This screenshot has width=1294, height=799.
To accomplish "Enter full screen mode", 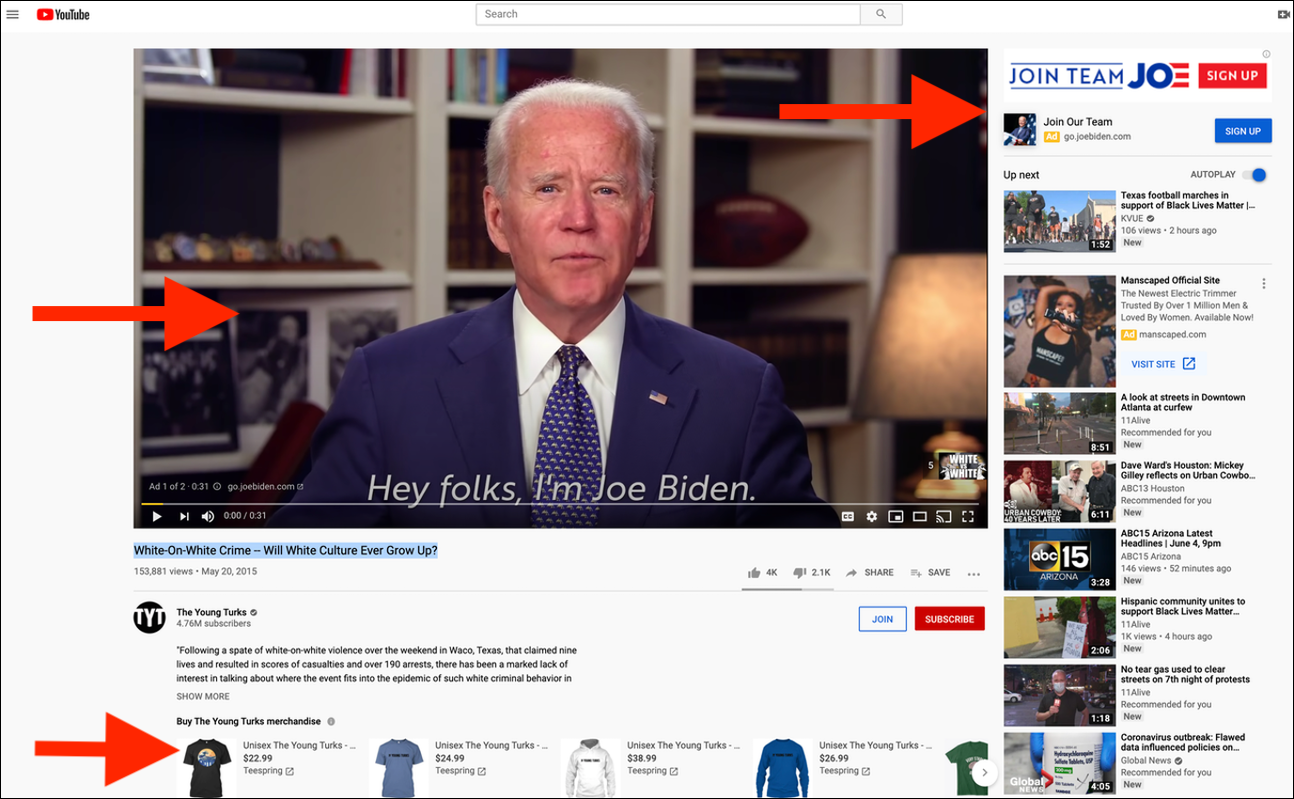I will pyautogui.click(x=968, y=516).
